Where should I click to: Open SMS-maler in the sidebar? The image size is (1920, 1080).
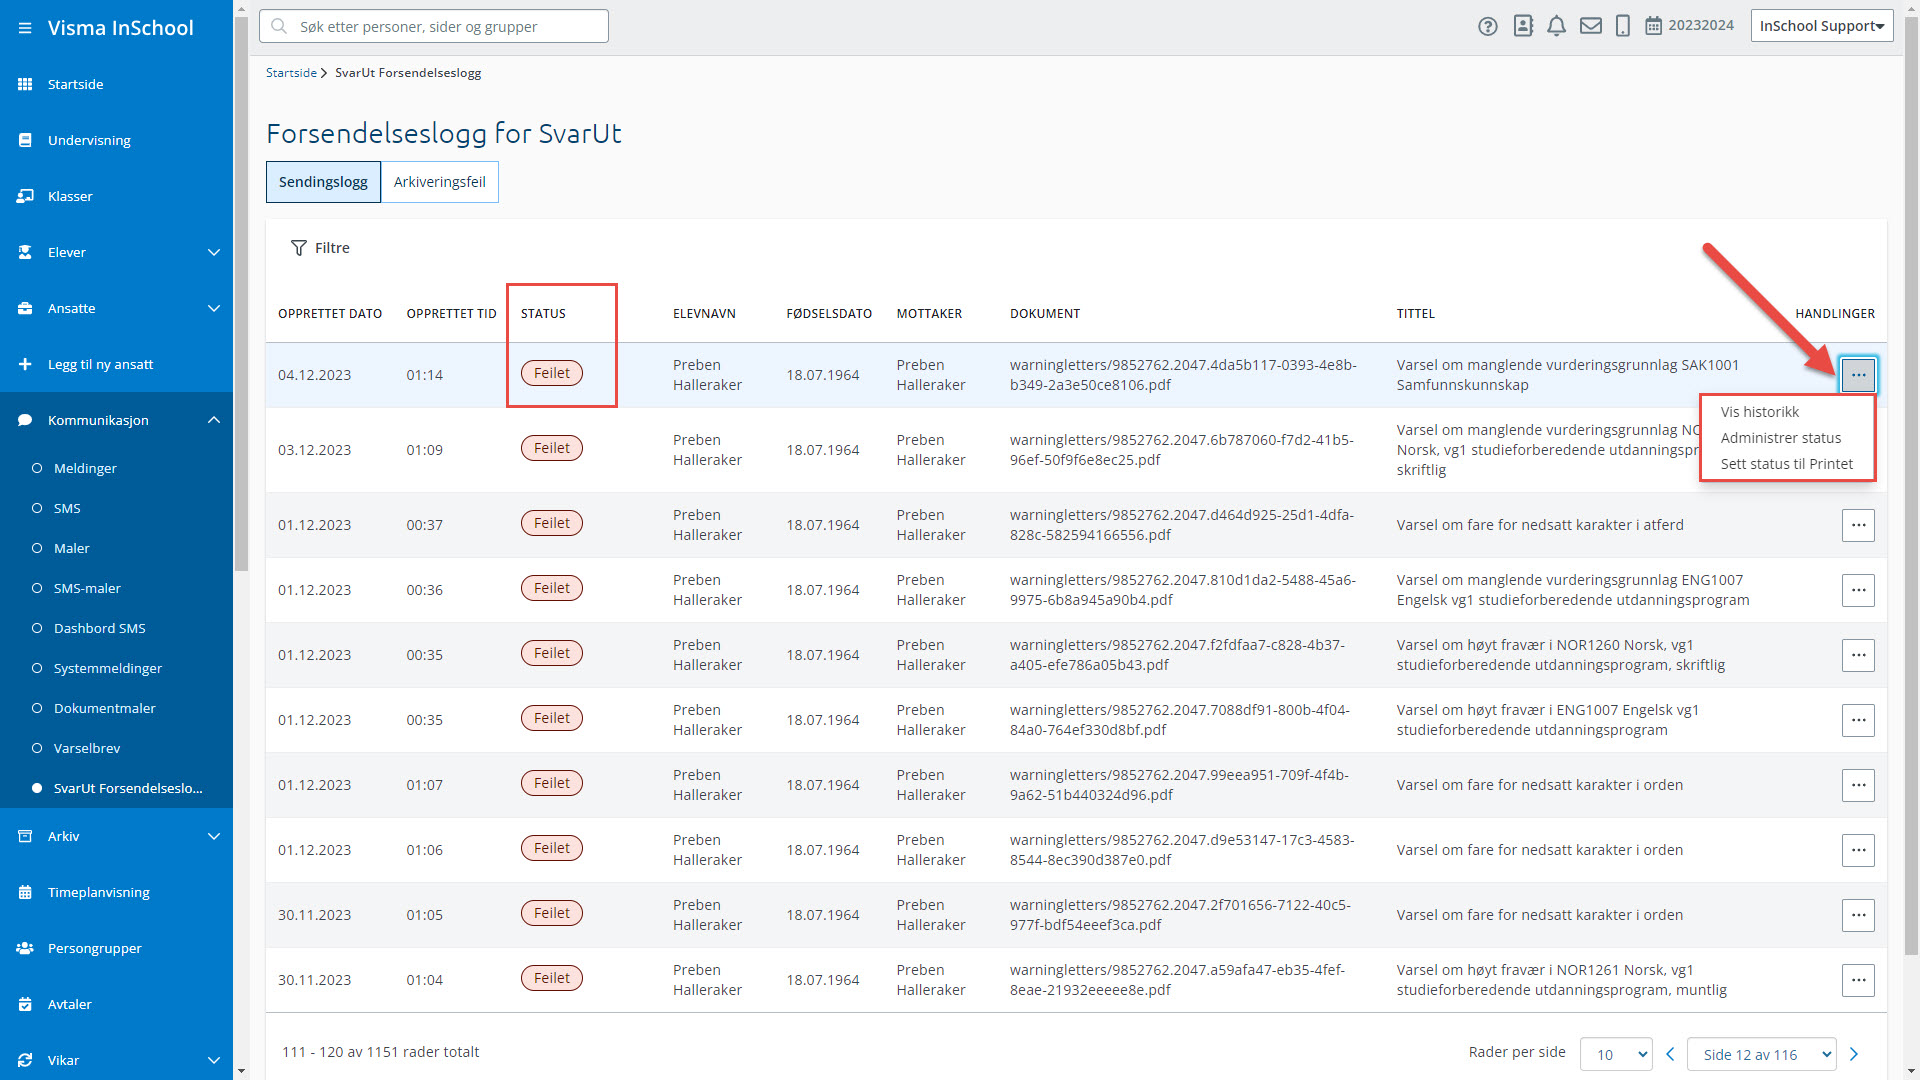click(x=87, y=588)
